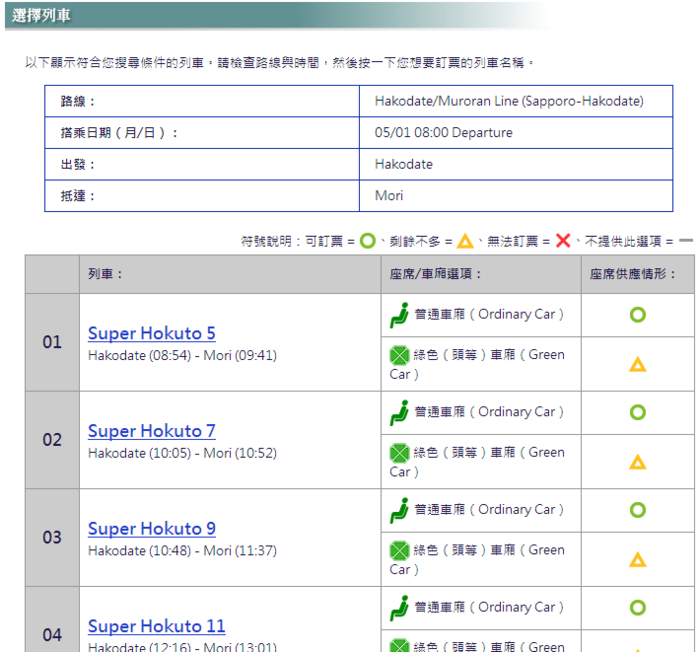Image resolution: width=700 pixels, height=652 pixels.
Task: Click the Ordinary Car seat icon for Super Hokuto 7
Action: click(399, 412)
